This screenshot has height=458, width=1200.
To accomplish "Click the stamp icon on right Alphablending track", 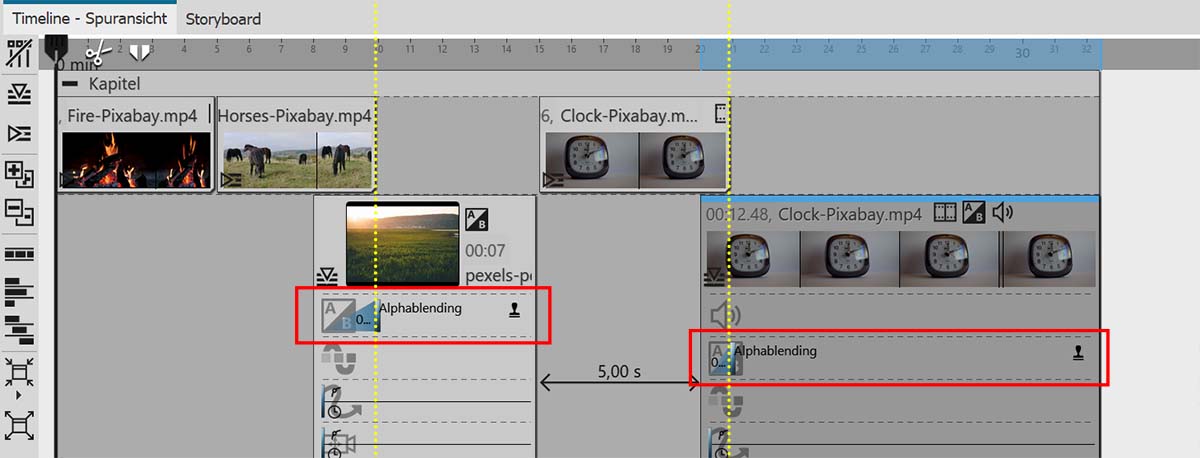I will [x=1078, y=353].
